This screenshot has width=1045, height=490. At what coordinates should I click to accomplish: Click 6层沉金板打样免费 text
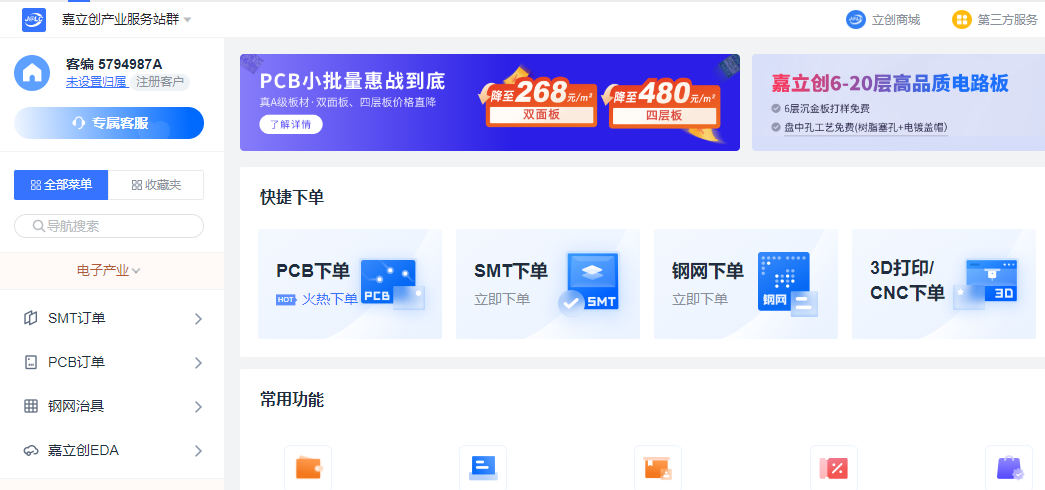(x=827, y=109)
